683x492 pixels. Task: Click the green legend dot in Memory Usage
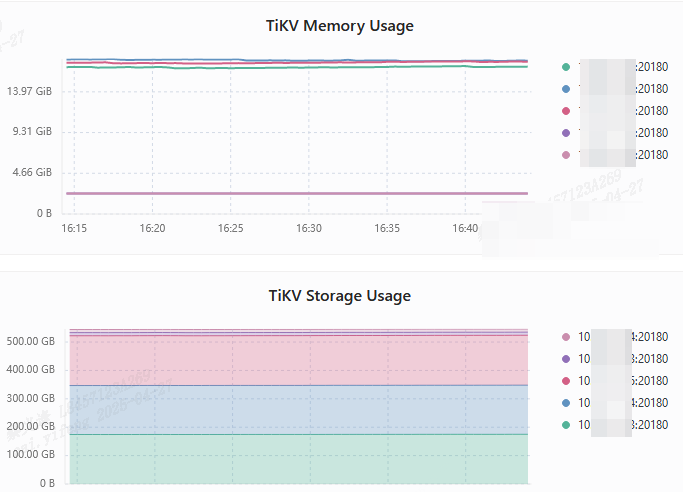pos(566,67)
